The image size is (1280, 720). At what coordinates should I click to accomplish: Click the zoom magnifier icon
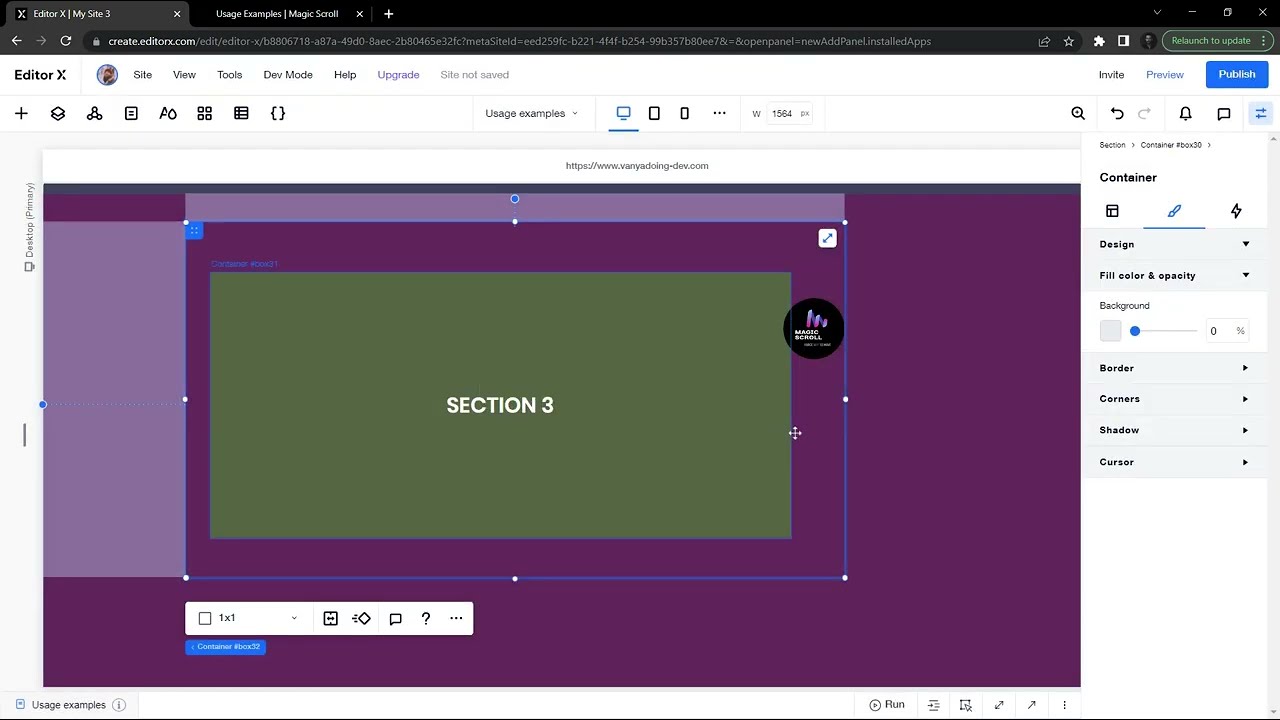coord(1078,114)
